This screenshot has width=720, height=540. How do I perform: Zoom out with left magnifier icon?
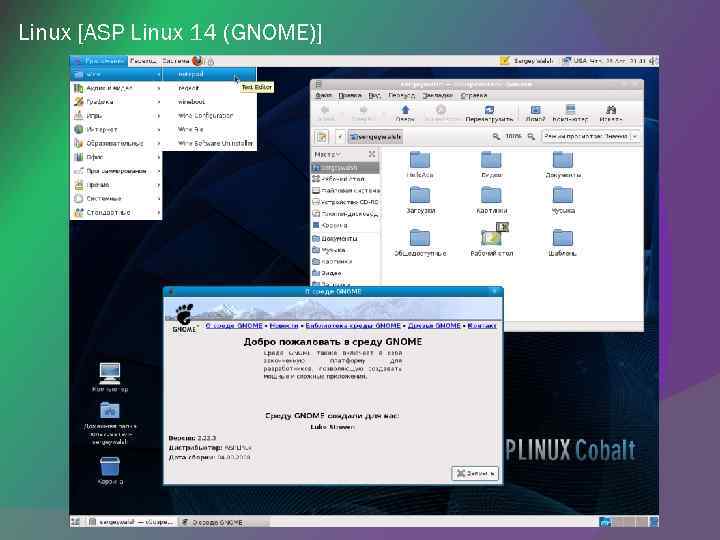tap(496, 136)
